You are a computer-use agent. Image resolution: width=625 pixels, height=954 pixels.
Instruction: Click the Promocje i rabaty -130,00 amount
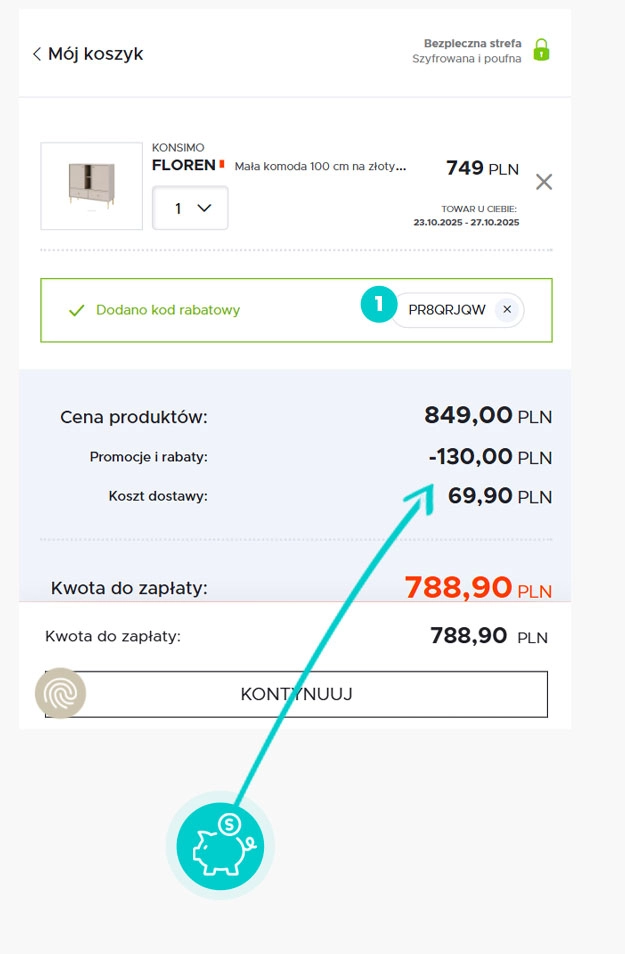(489, 457)
